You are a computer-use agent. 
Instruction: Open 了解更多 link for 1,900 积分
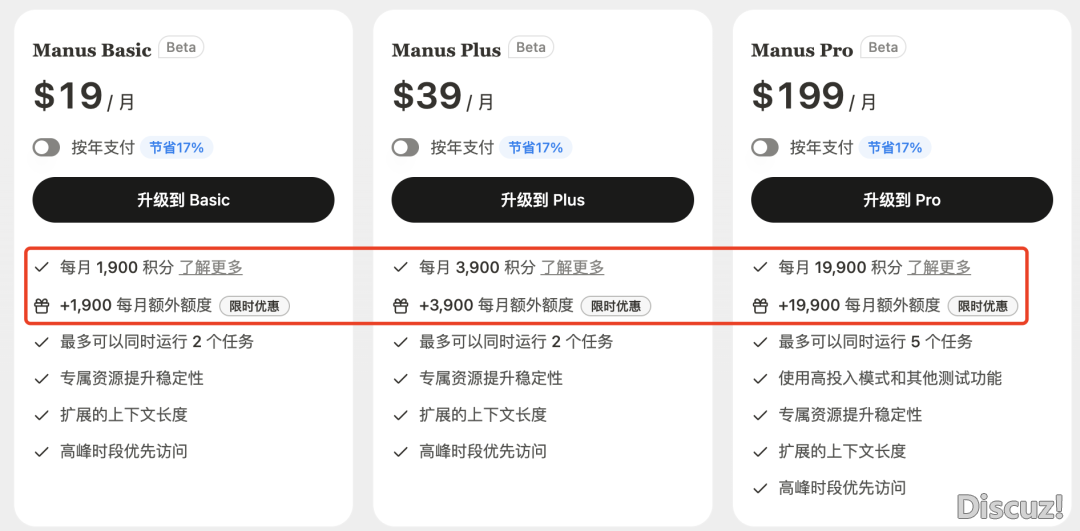211,267
